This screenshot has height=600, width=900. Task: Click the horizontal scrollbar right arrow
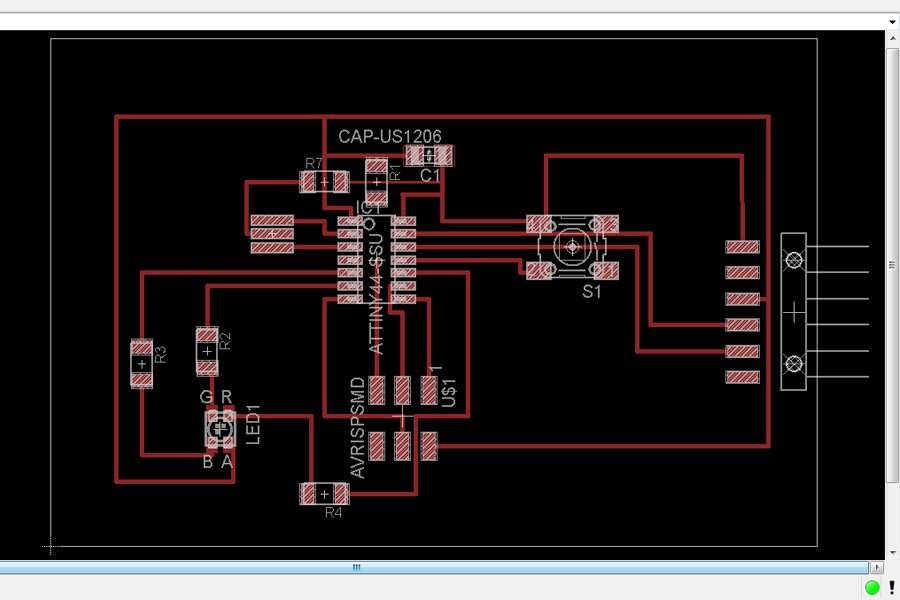[876, 567]
